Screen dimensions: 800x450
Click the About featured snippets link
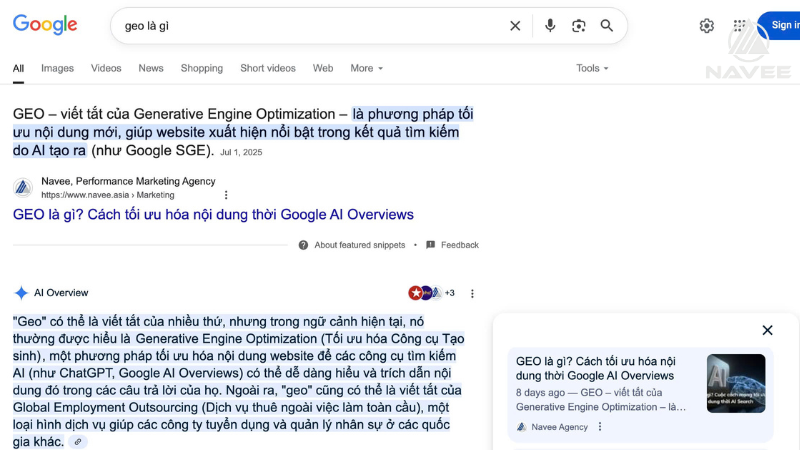click(x=360, y=245)
